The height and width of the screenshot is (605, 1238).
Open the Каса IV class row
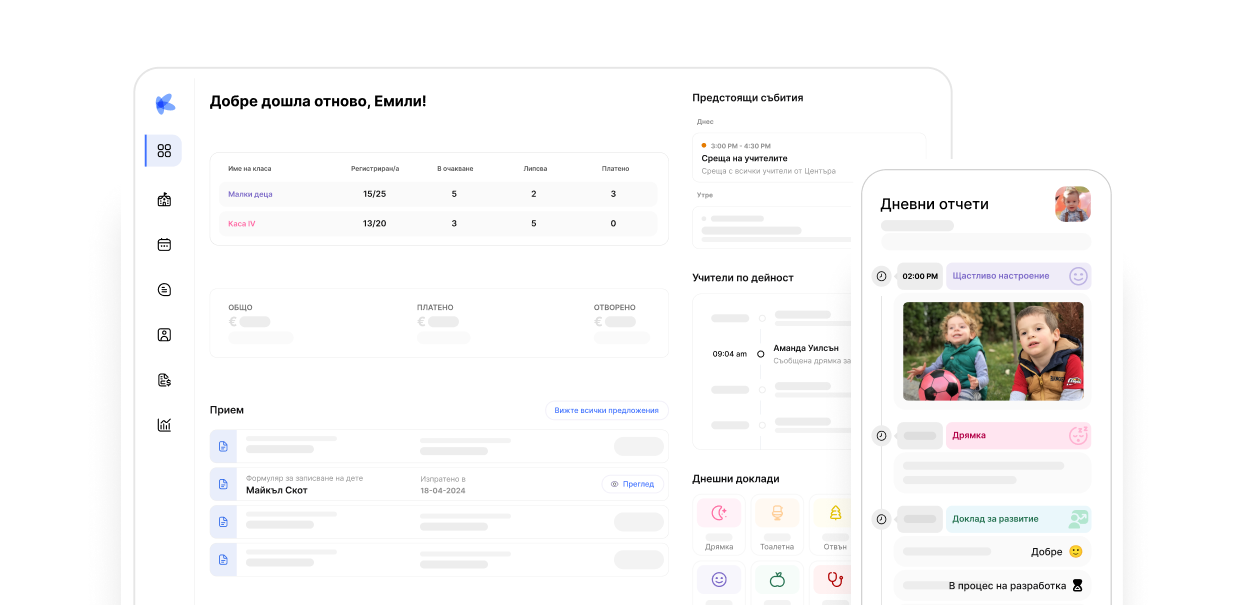(x=242, y=224)
